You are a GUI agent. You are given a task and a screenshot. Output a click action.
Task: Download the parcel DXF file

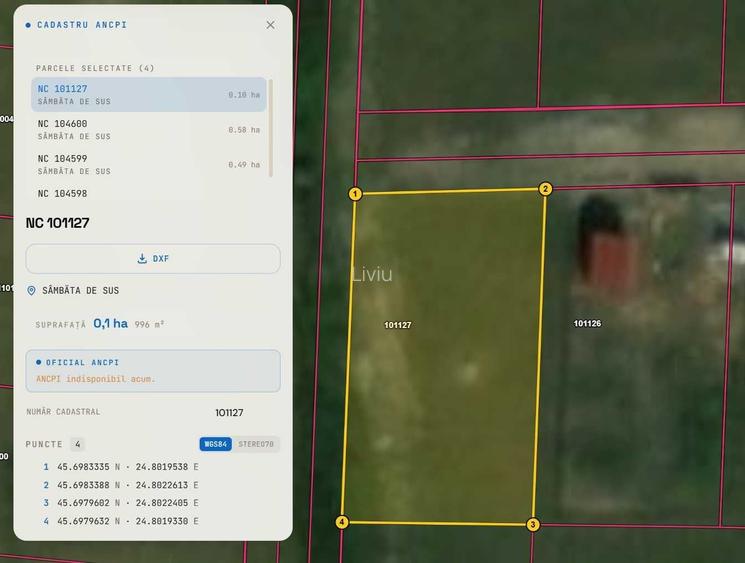coord(153,258)
